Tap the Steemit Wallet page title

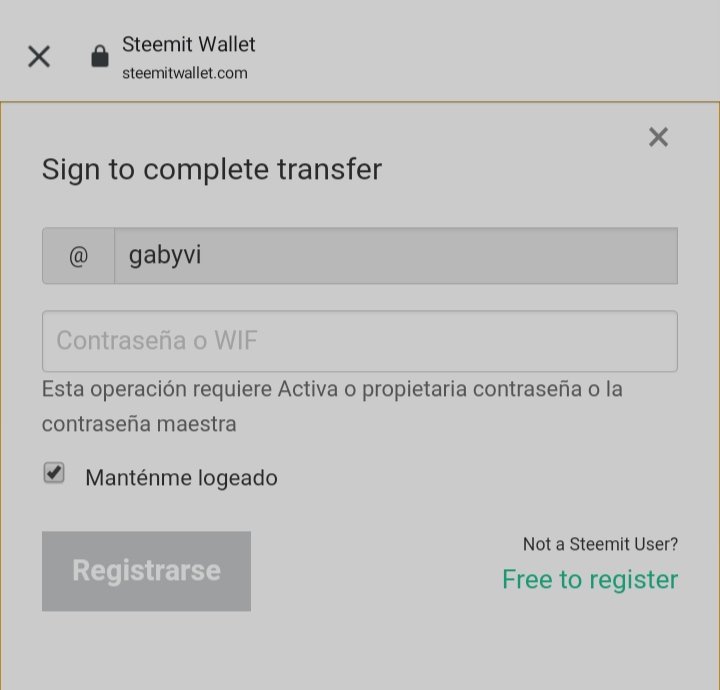(188, 45)
